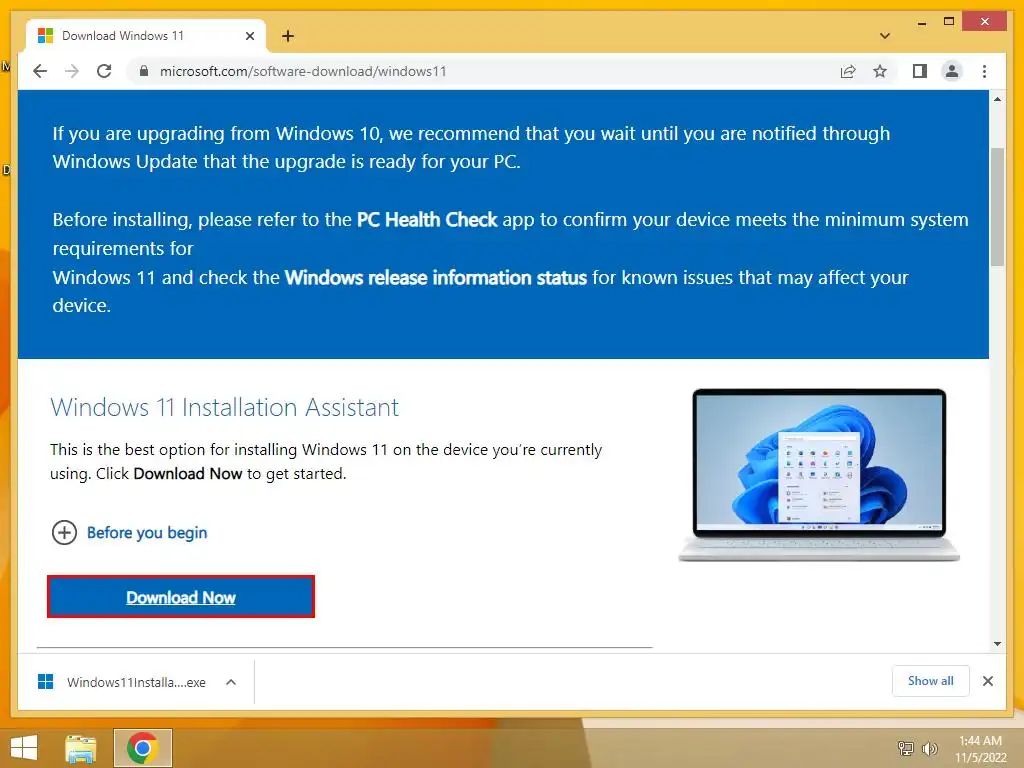Viewport: 1024px width, 768px height.
Task: Click the forward navigation arrow
Action: (72, 71)
